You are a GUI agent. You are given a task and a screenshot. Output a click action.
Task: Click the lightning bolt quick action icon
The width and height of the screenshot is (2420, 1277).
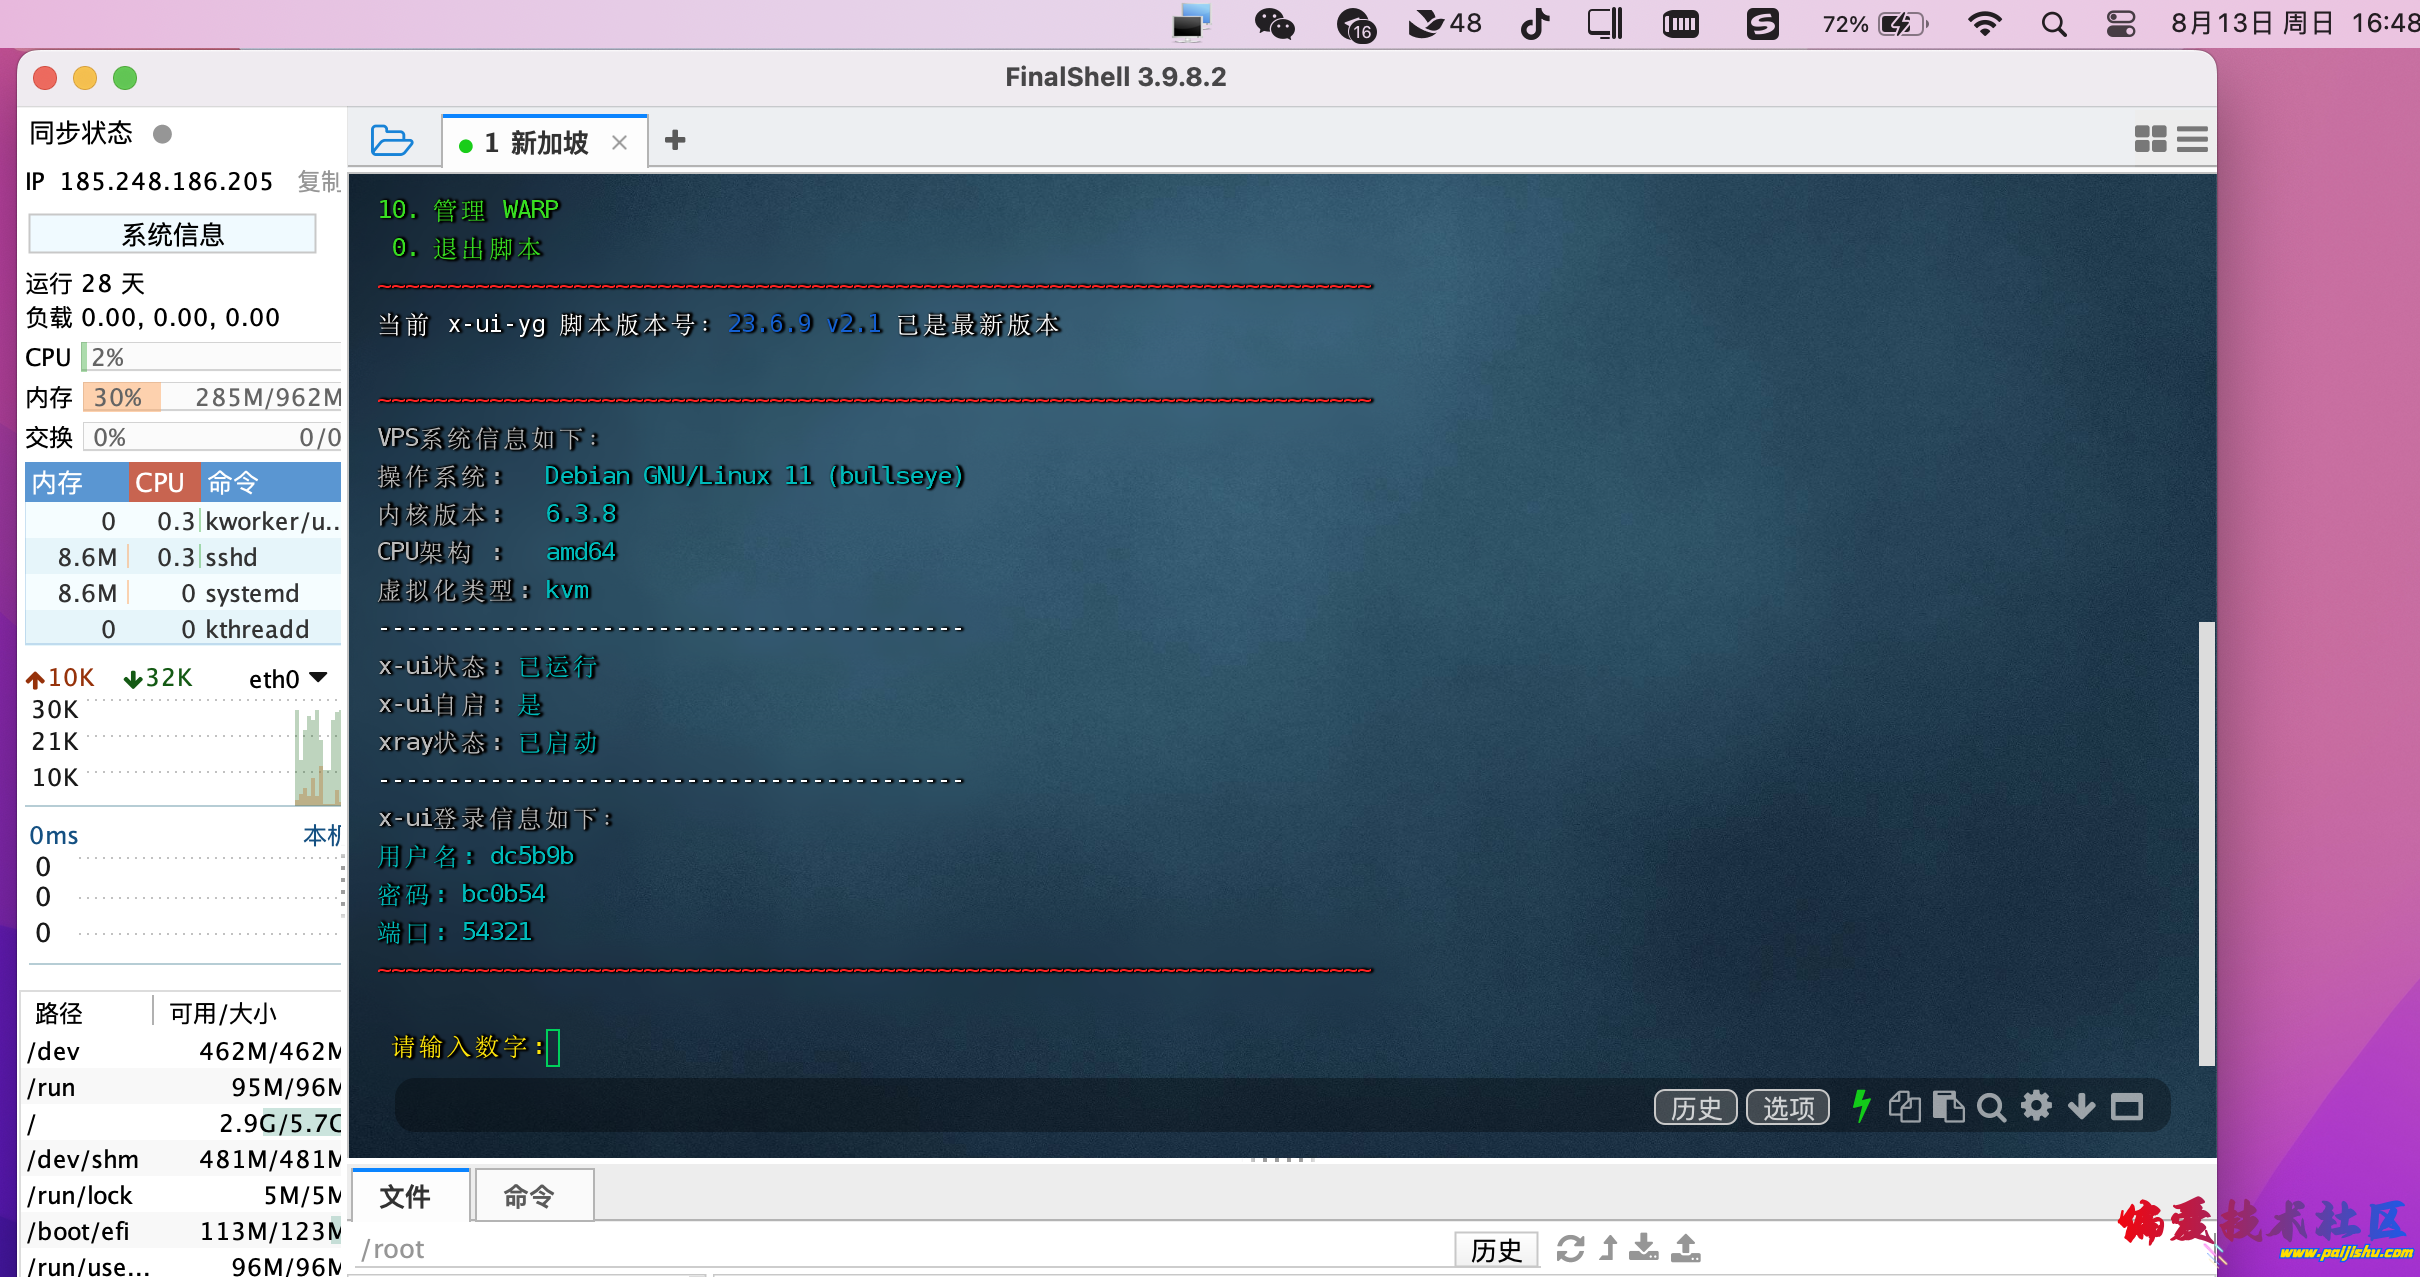pyautogui.click(x=1861, y=1106)
